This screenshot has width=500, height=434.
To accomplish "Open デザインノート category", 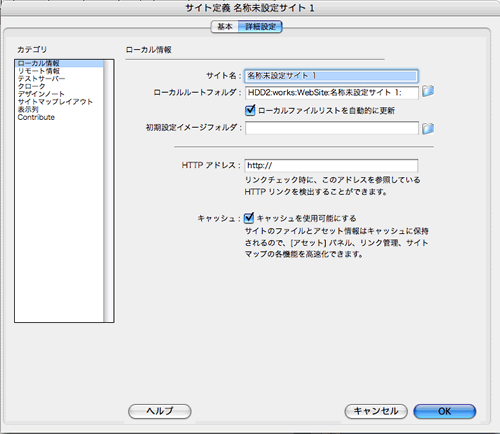I will 41,94.
